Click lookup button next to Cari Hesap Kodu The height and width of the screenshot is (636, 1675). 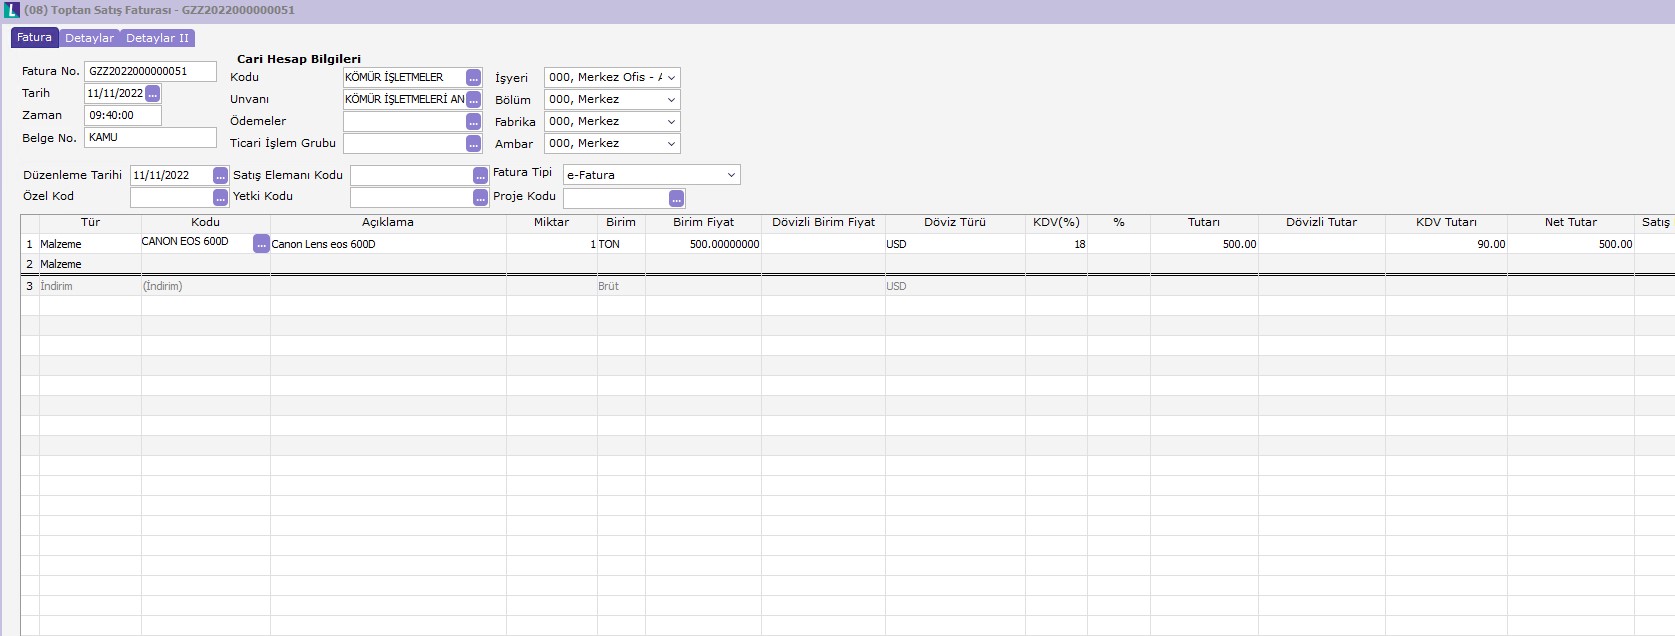pos(474,78)
